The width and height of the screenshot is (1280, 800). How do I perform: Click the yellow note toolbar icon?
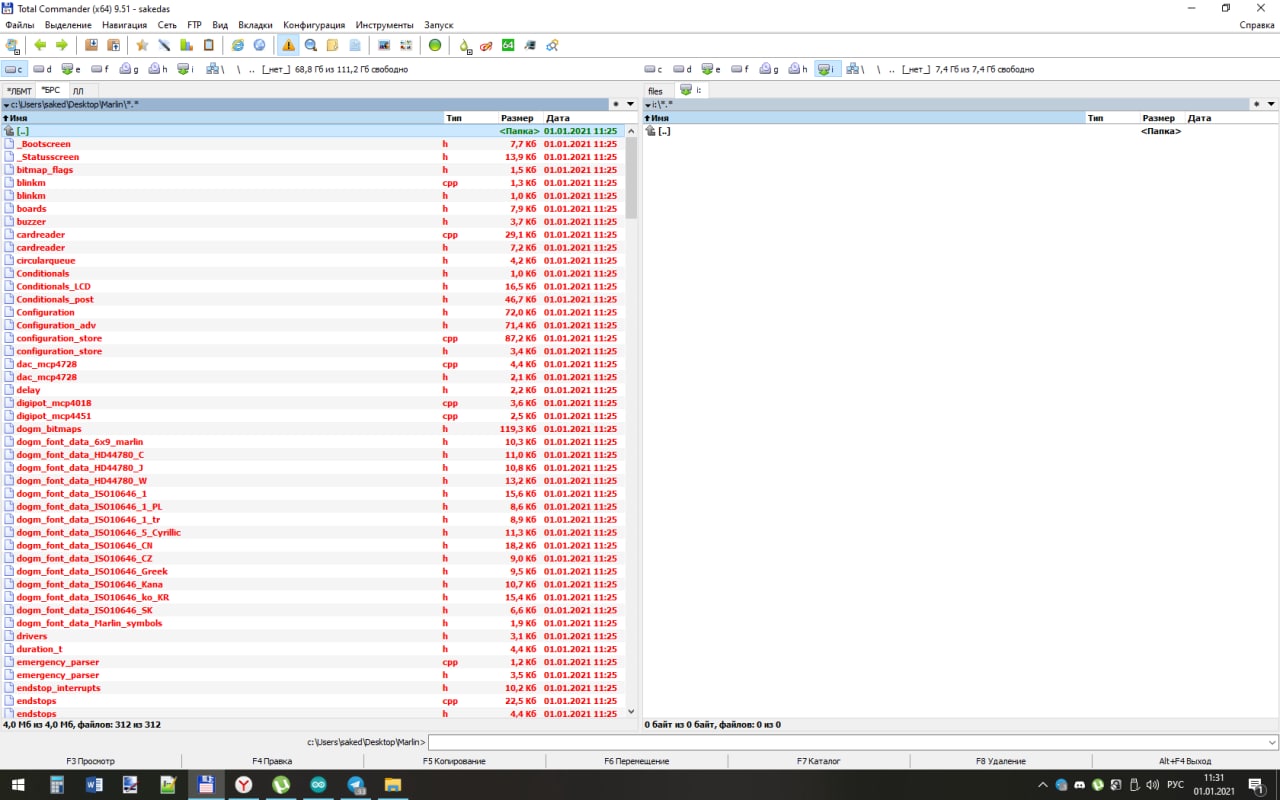[332, 45]
